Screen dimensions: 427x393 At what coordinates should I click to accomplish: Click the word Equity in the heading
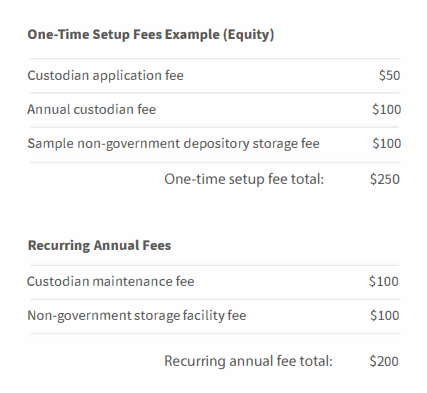248,35
